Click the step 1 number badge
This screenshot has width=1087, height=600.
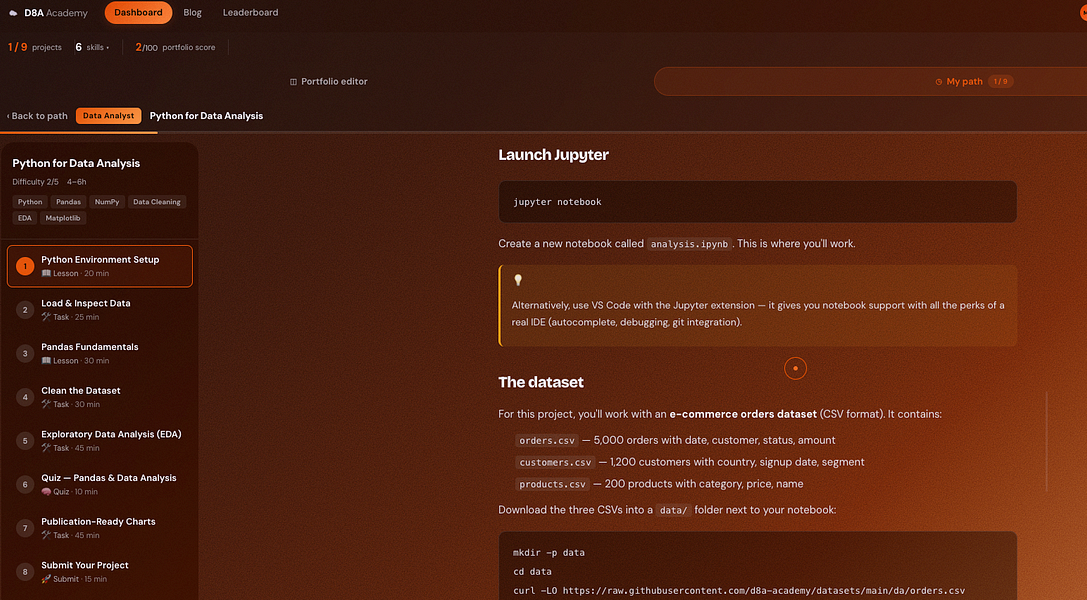pos(25,266)
